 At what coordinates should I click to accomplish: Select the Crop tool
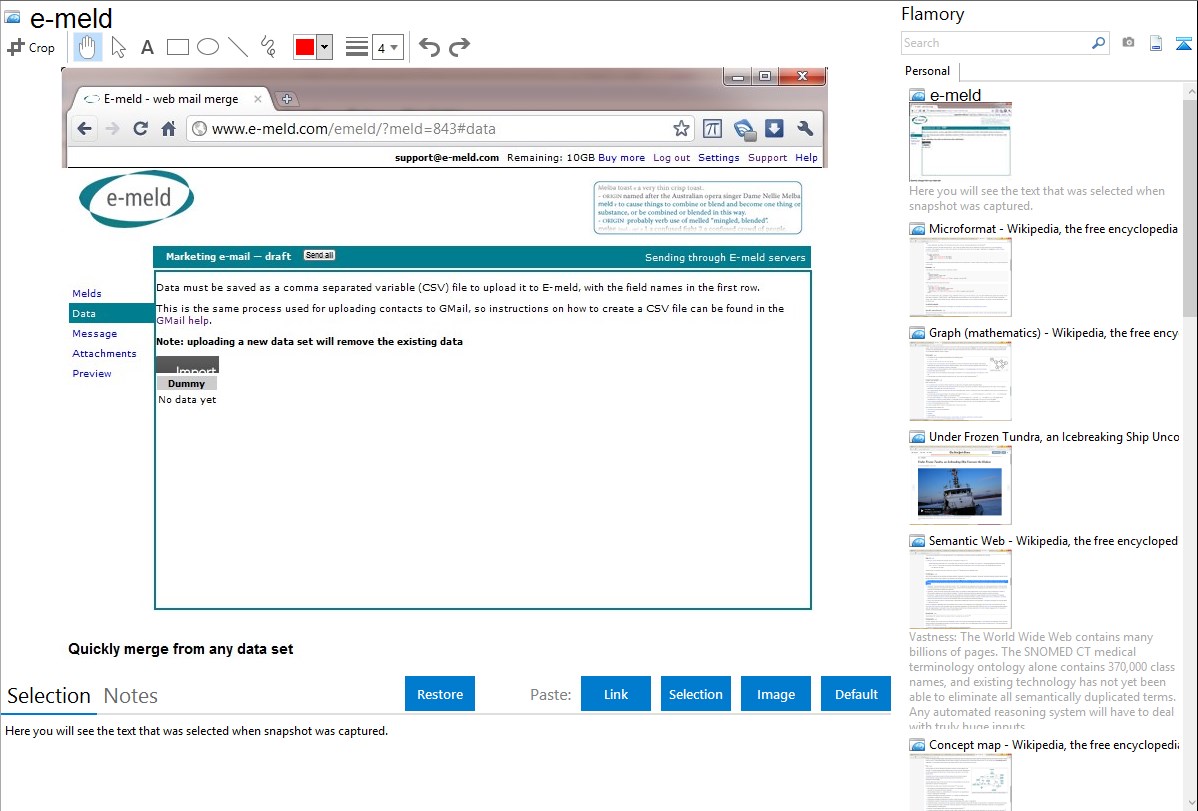point(31,47)
